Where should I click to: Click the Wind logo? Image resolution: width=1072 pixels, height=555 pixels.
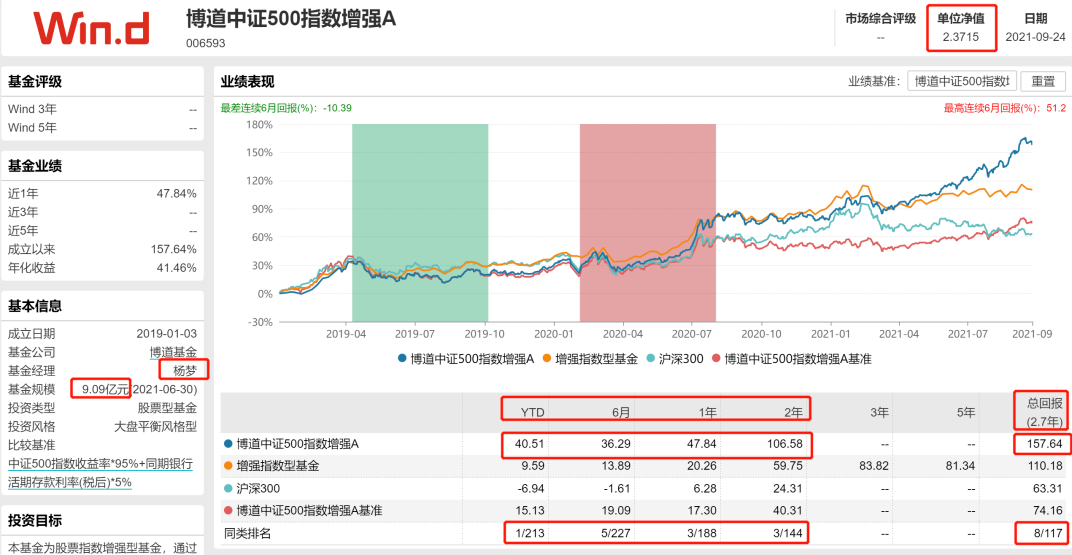pos(91,27)
